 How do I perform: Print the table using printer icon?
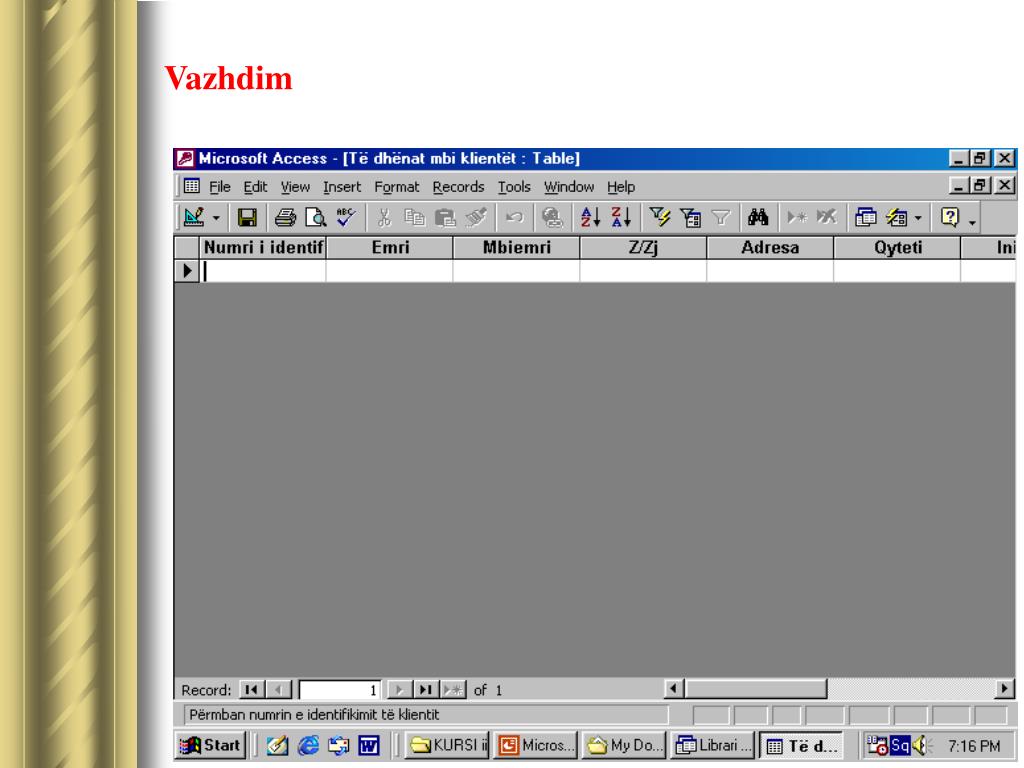(285, 217)
